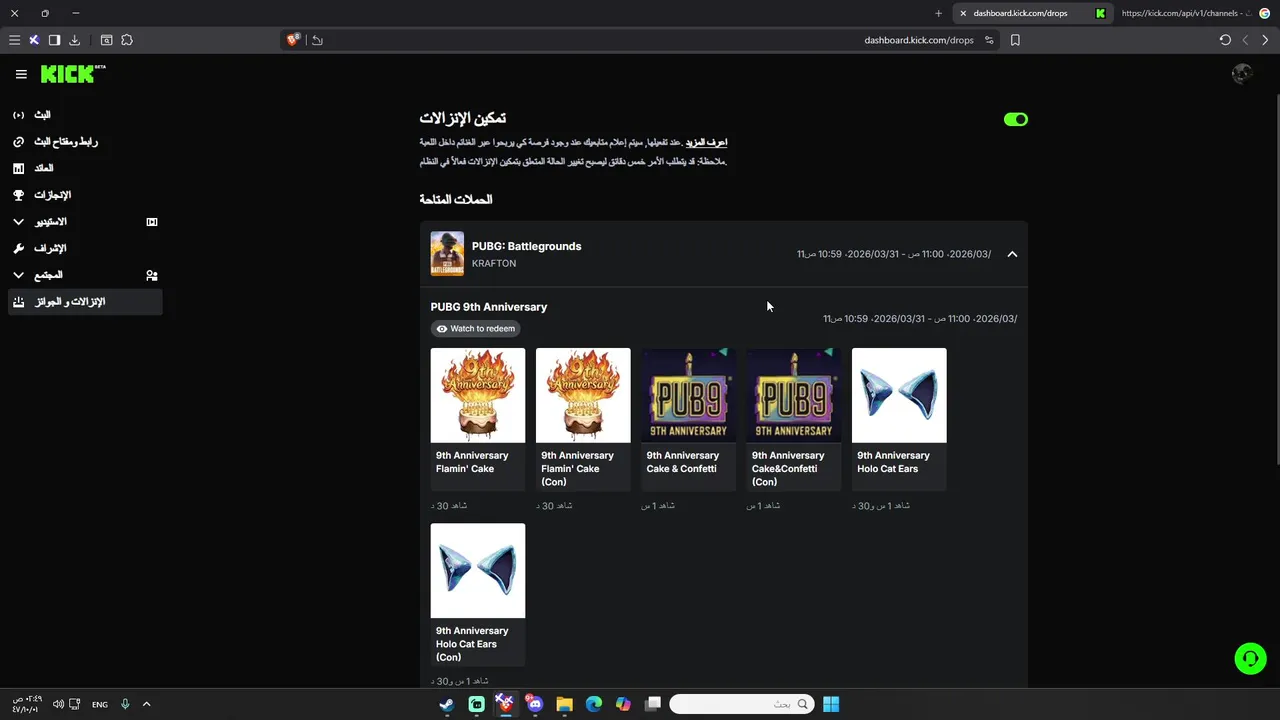Click the Brave Leo AI icon
Image resolution: width=1280 pixels, height=720 pixels.
(34, 40)
